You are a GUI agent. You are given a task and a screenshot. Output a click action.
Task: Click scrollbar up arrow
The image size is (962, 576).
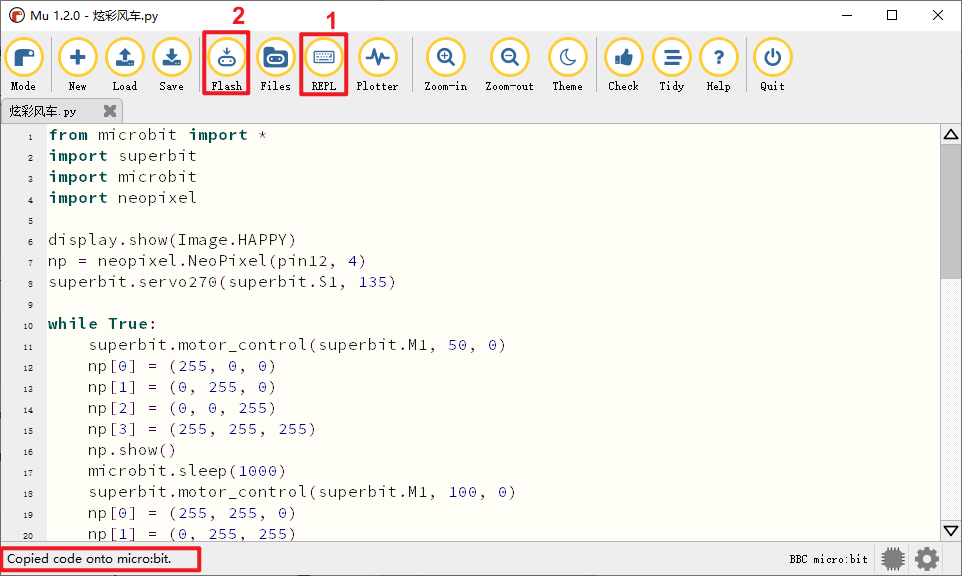coord(951,134)
